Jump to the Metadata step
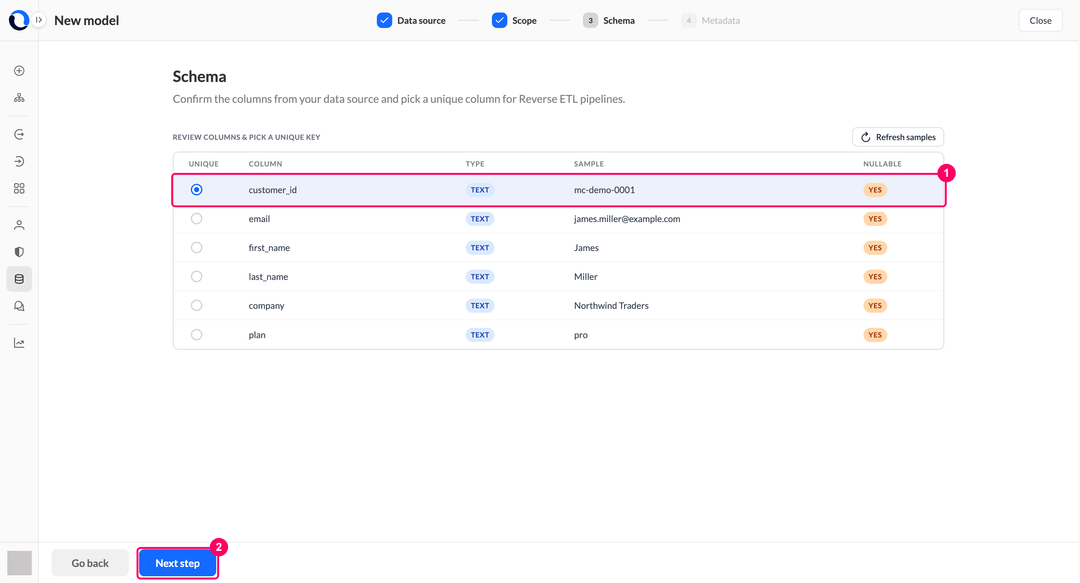This screenshot has width=1080, height=583. pos(711,21)
